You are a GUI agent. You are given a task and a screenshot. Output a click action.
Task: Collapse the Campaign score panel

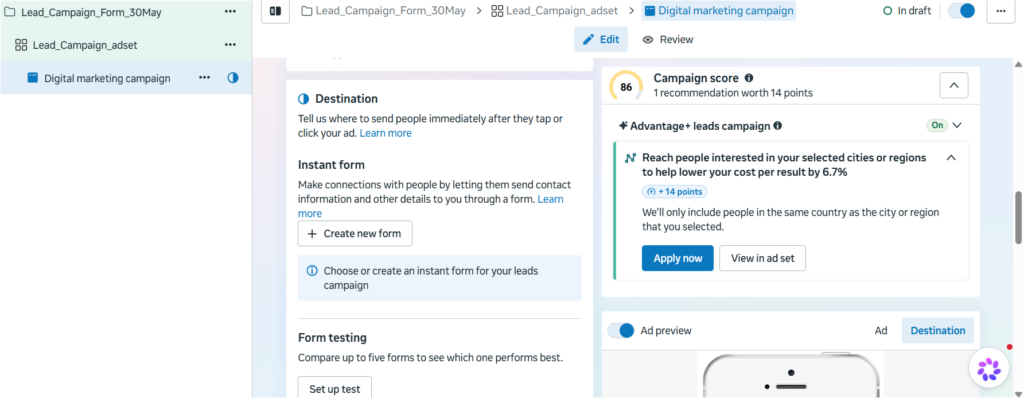click(953, 85)
